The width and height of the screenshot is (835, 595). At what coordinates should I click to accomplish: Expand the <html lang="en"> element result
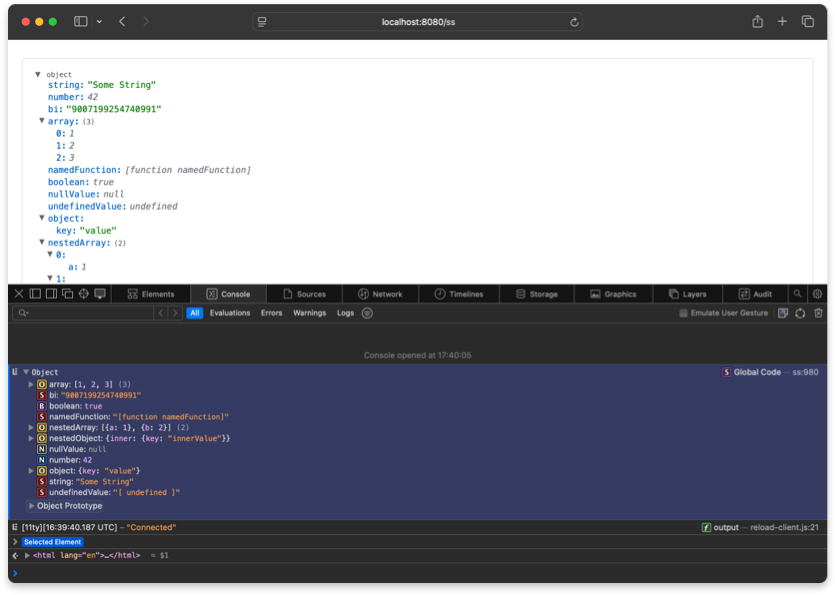click(27, 555)
